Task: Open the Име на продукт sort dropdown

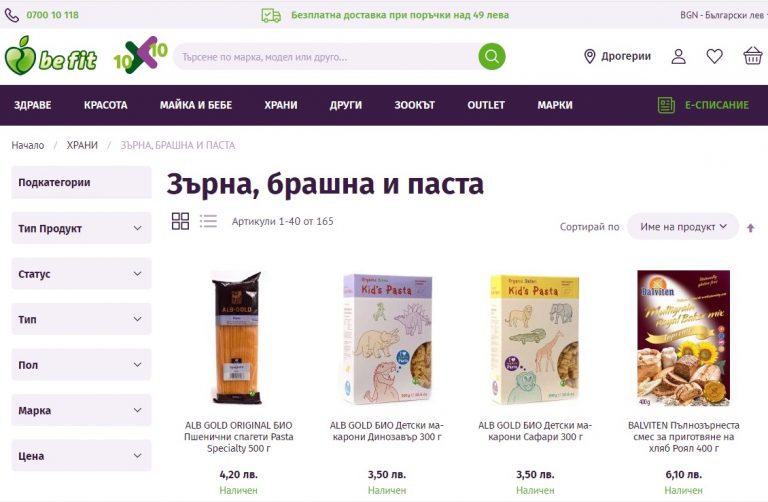Action: [x=683, y=227]
